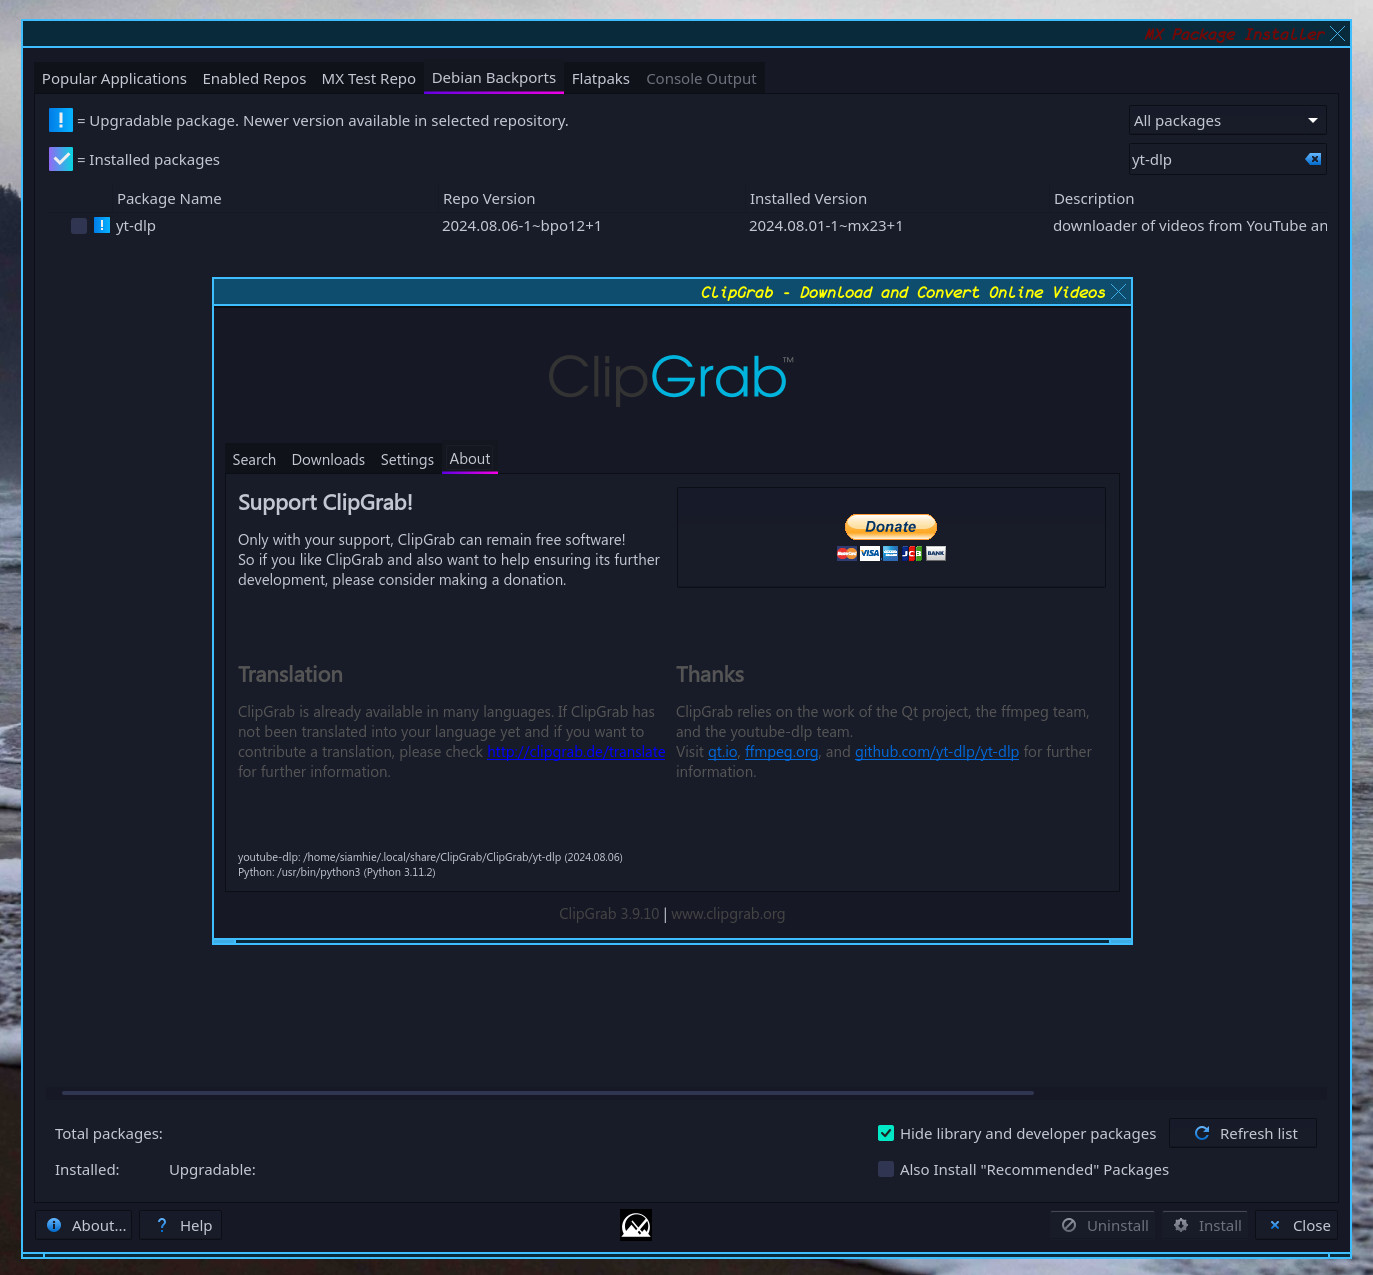Close the ClipGrab window
The width and height of the screenshot is (1373, 1275).
pos(1119,292)
